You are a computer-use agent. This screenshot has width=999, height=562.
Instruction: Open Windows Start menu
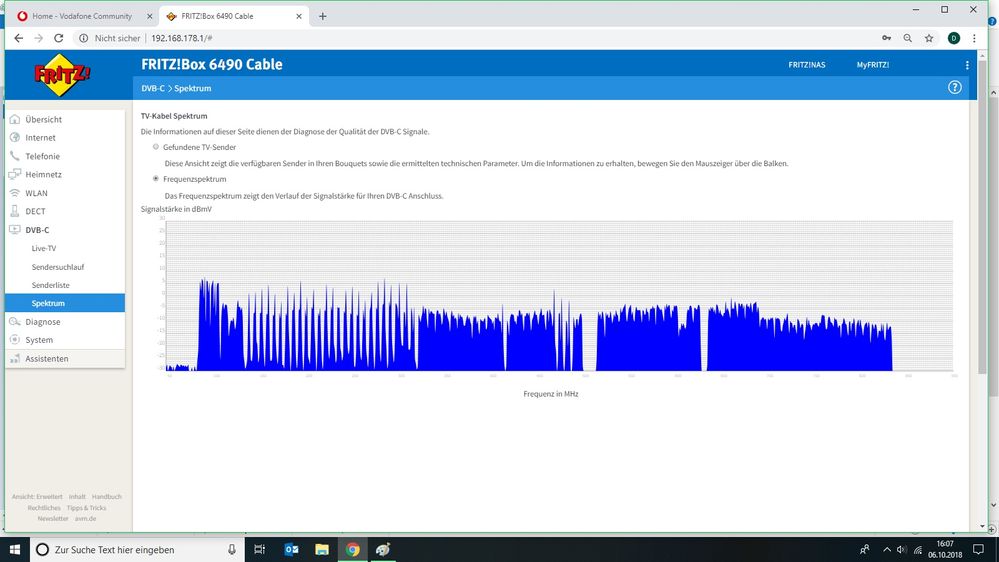tap(15, 549)
